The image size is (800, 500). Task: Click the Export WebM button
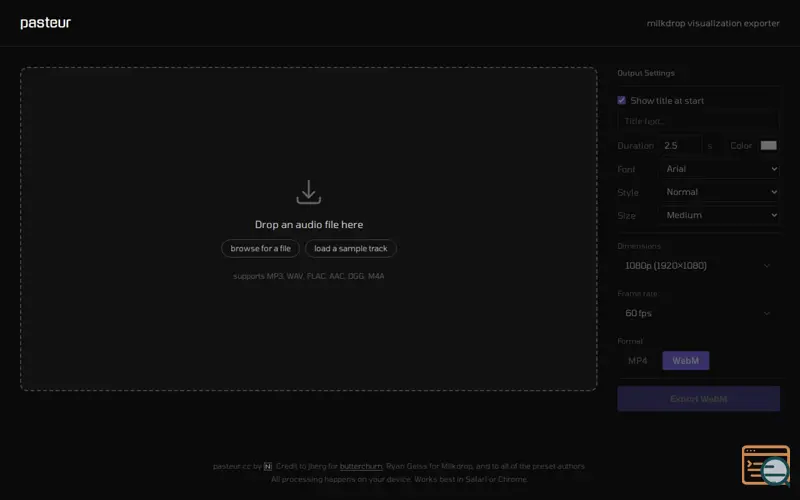[x=698, y=398]
